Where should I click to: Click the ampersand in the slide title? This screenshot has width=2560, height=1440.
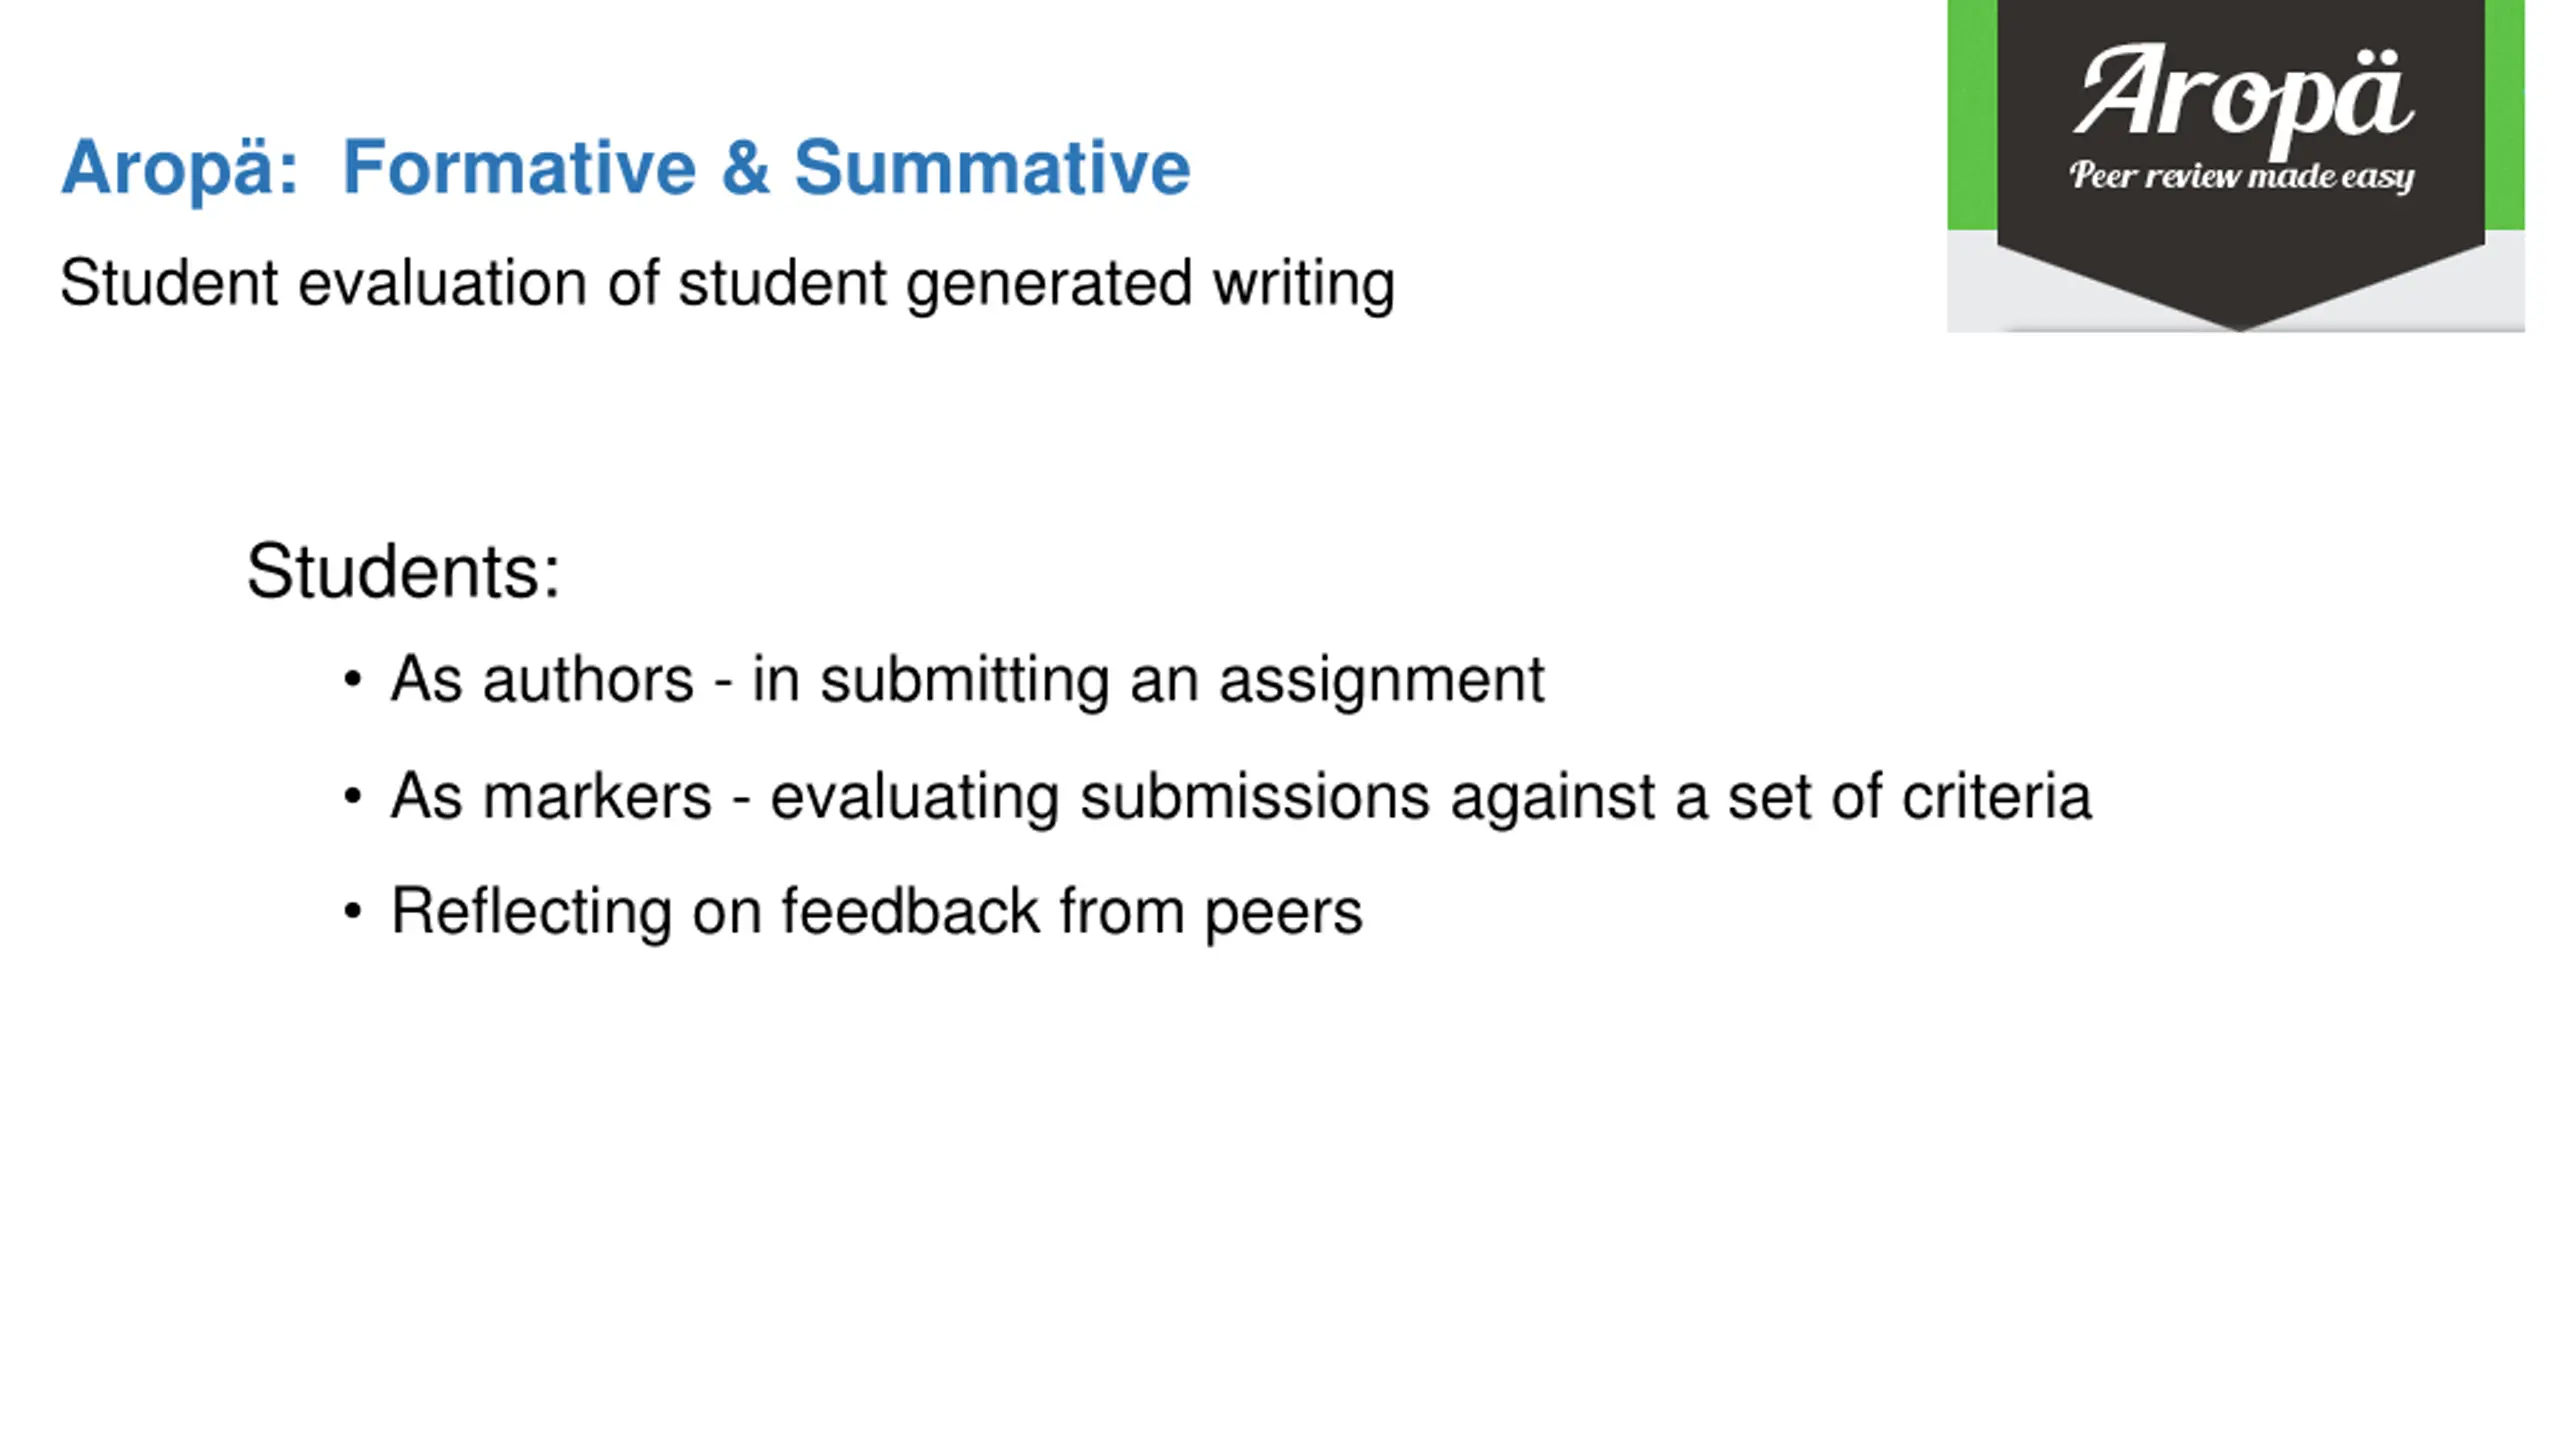[x=745, y=167]
